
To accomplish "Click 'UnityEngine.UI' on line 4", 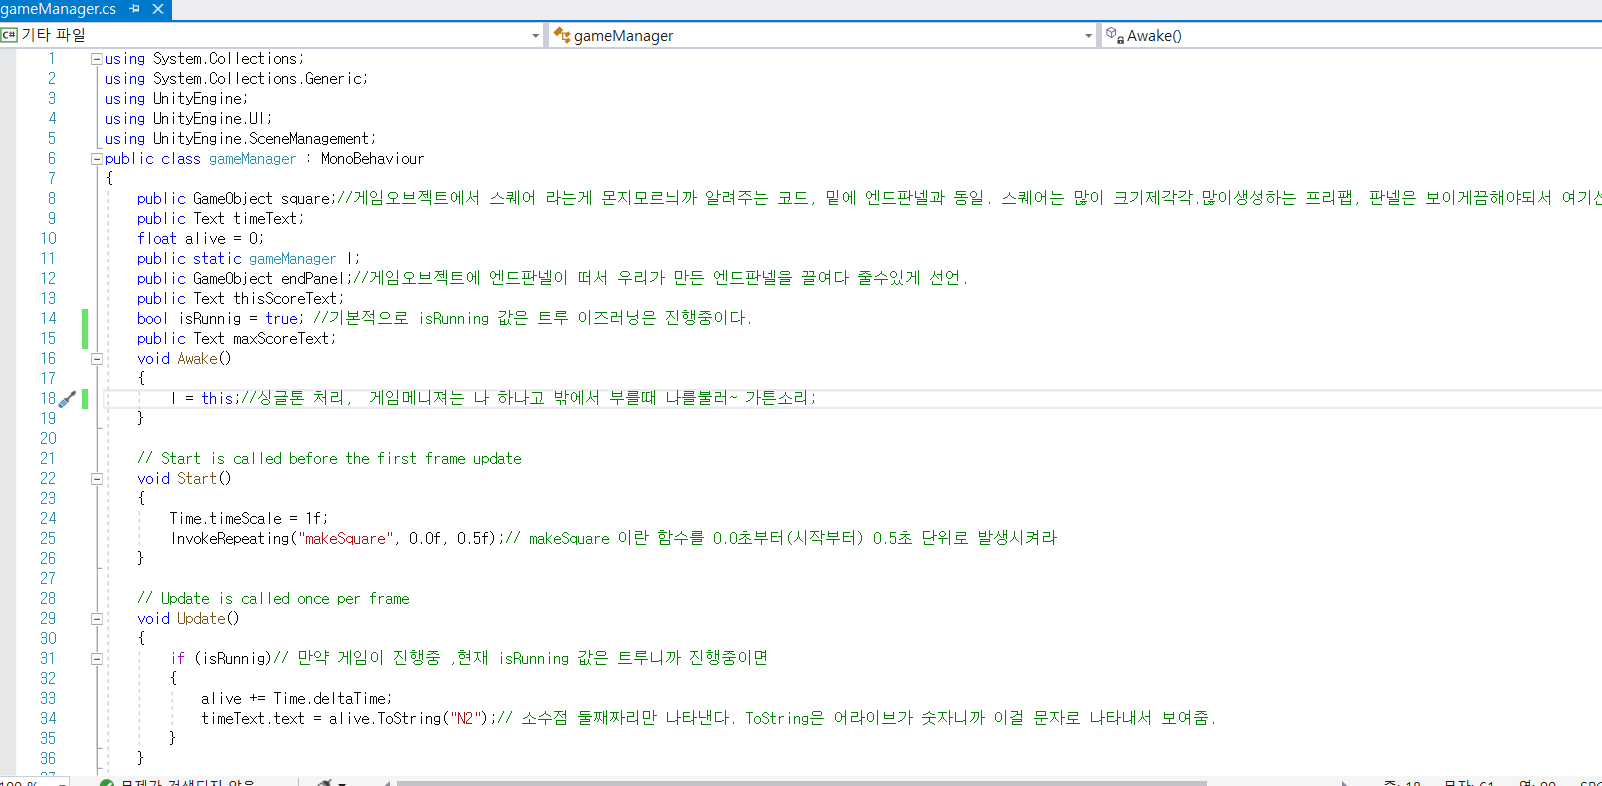I will (x=210, y=119).
